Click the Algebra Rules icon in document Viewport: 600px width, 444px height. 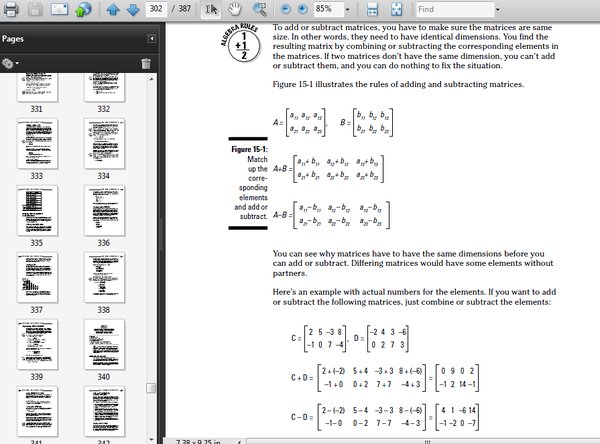coord(242,43)
